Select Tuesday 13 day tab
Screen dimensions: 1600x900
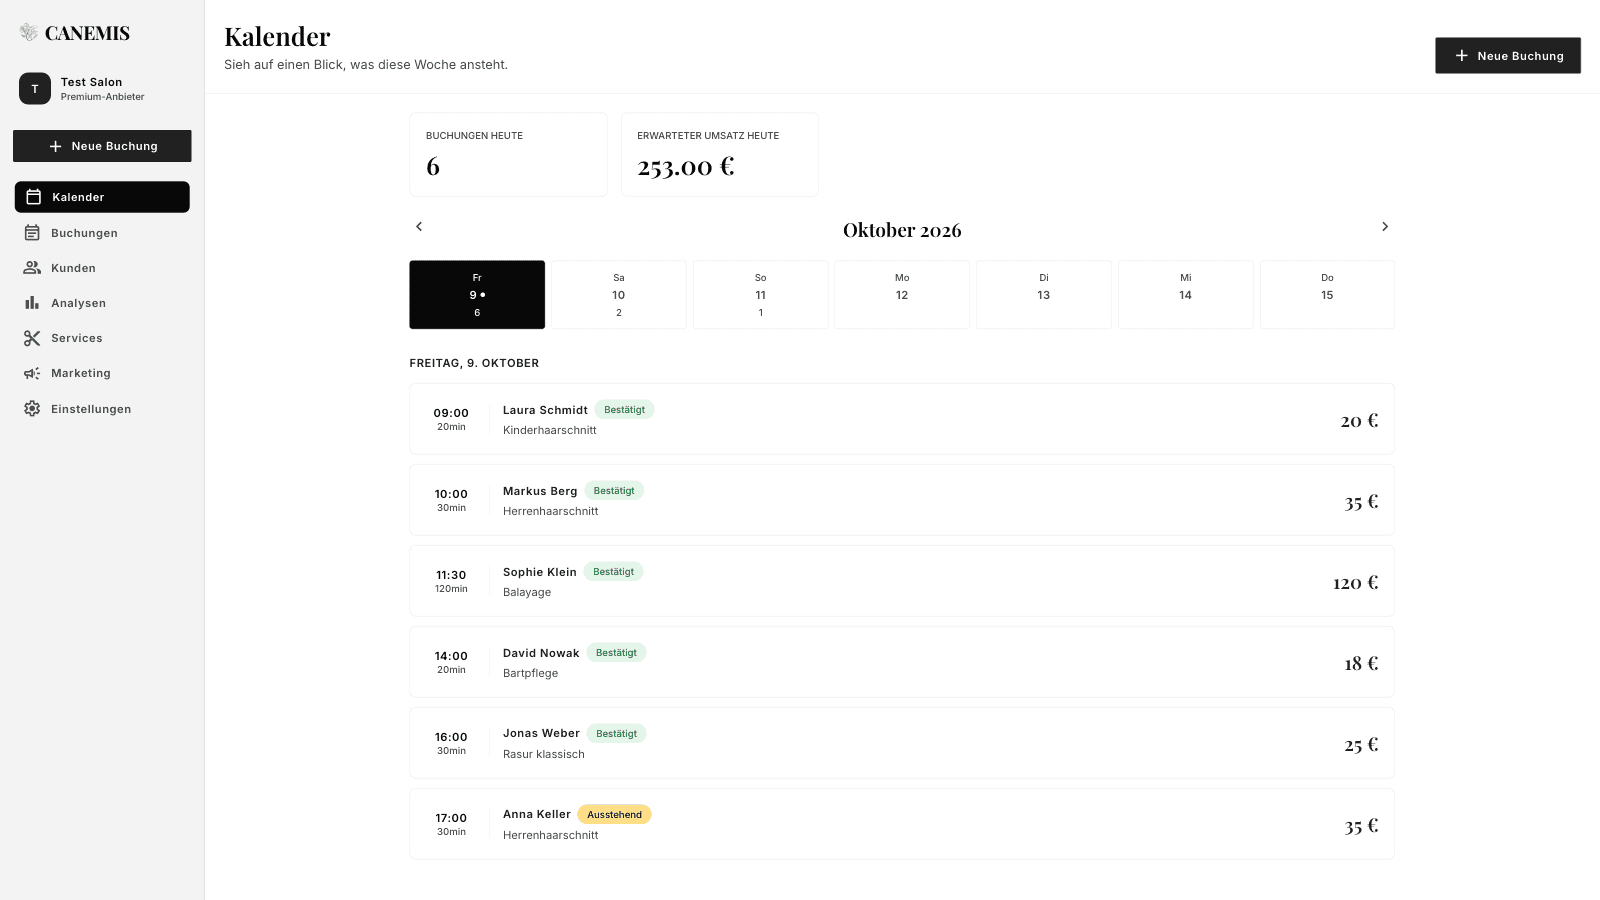click(1044, 295)
